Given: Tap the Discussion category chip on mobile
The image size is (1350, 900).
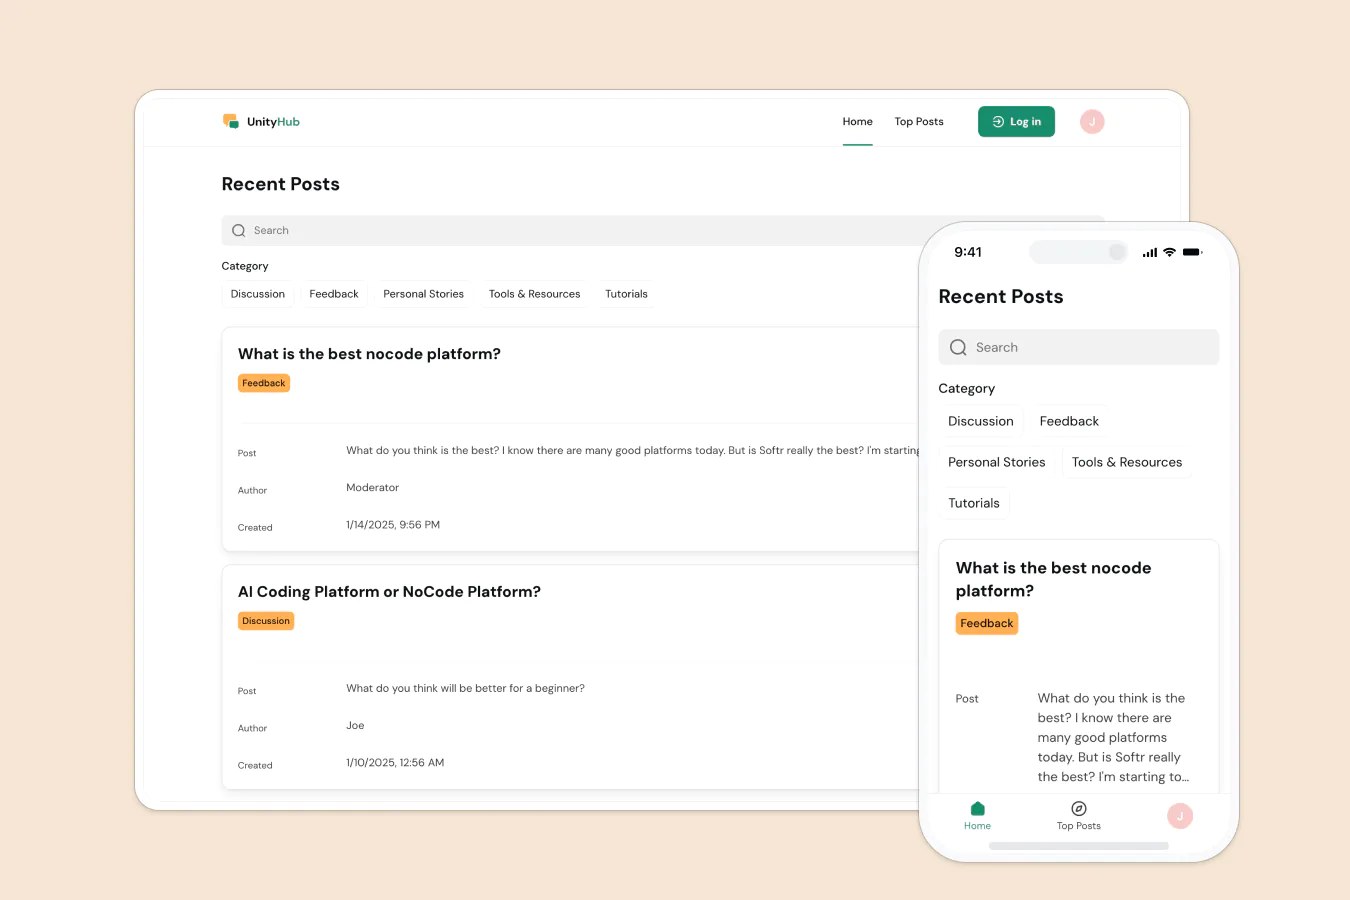Looking at the screenshot, I should pyautogui.click(x=981, y=421).
